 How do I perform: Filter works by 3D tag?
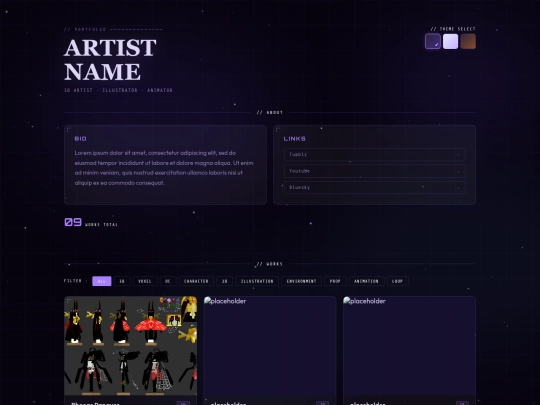click(122, 281)
